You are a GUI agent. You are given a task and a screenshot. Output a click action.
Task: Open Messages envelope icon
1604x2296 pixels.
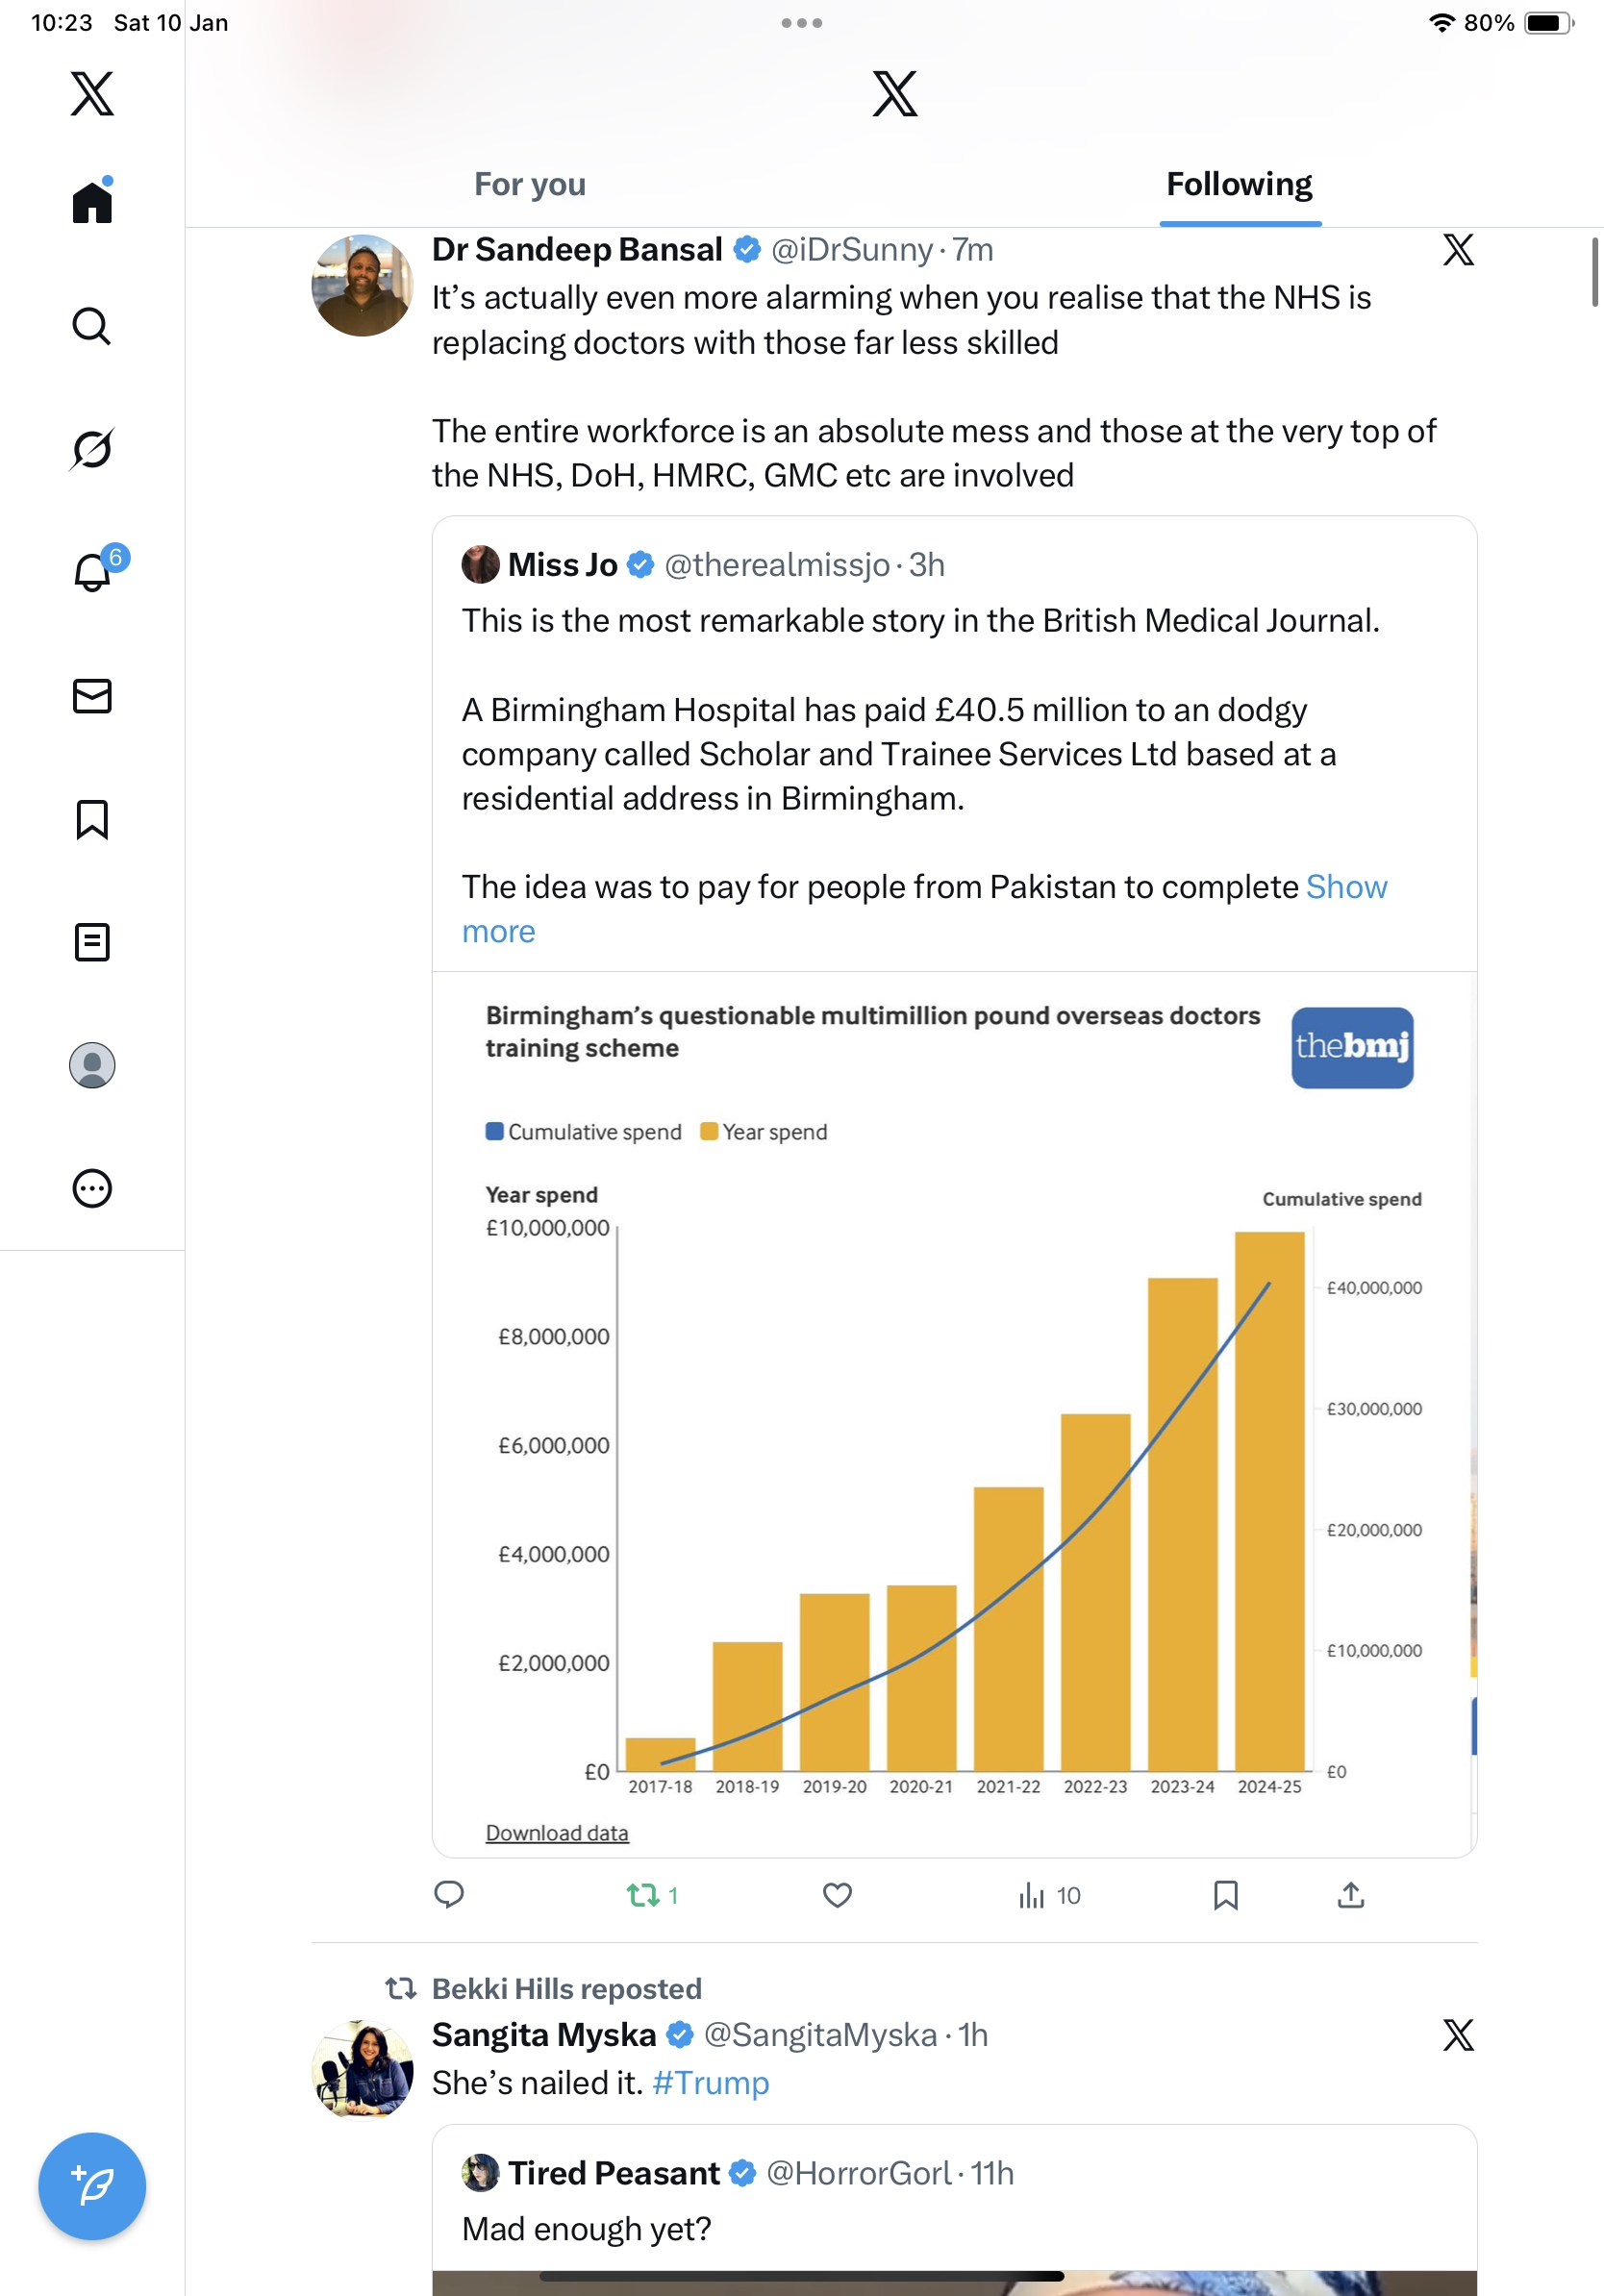92,696
